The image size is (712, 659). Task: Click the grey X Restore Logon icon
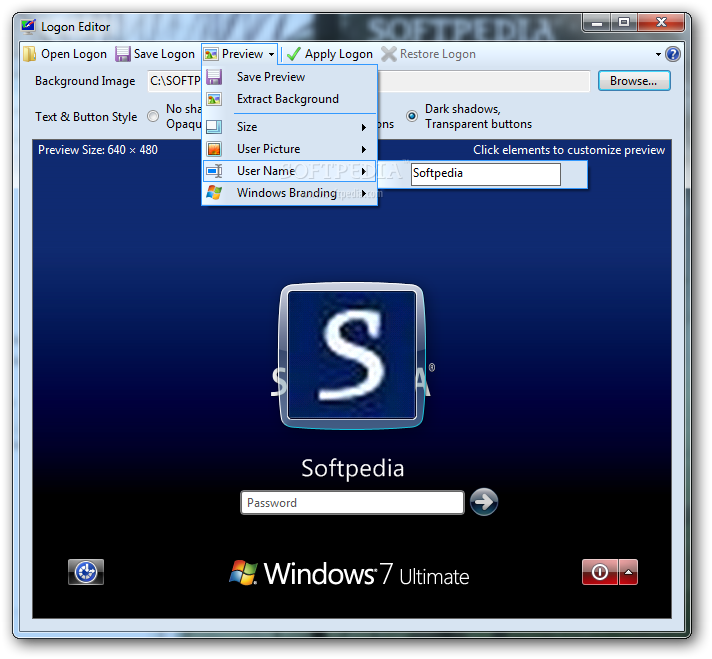[389, 54]
